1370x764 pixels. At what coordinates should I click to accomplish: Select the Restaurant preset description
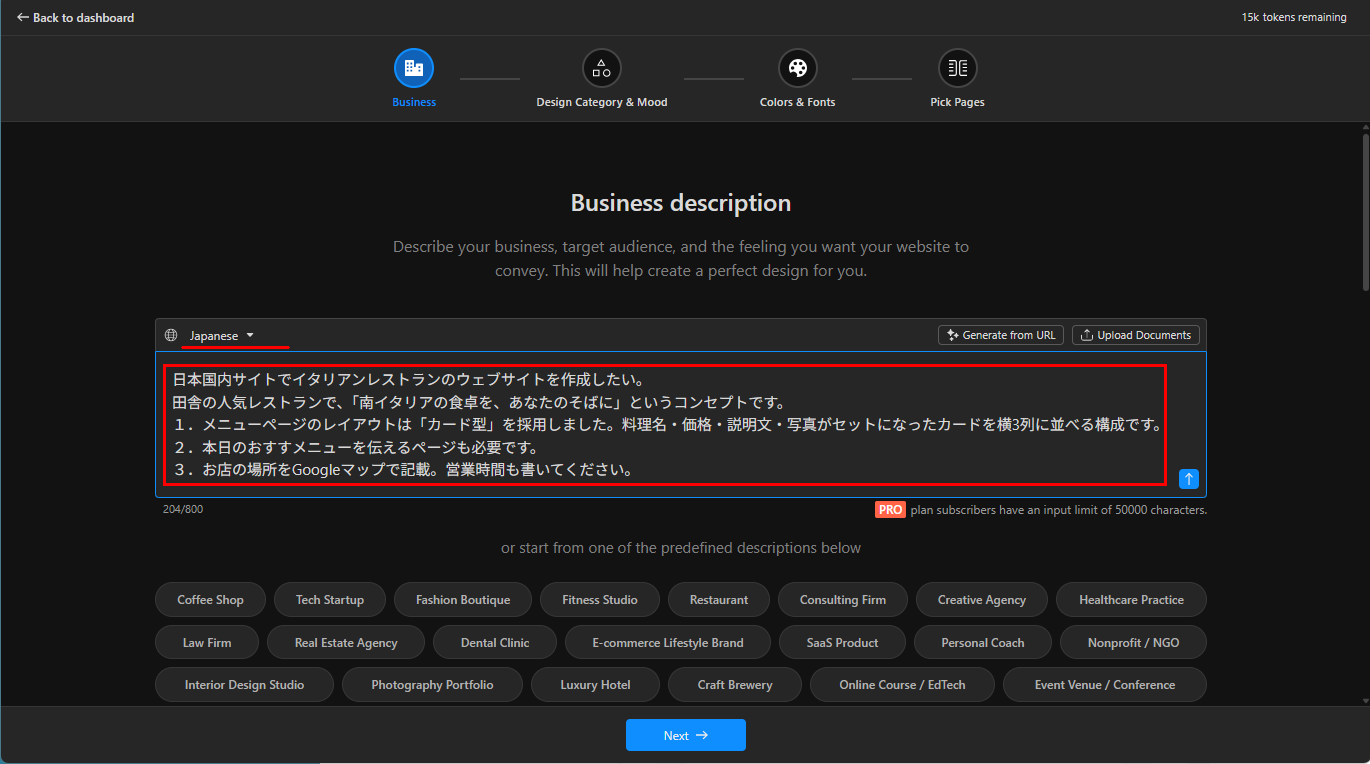pos(718,599)
